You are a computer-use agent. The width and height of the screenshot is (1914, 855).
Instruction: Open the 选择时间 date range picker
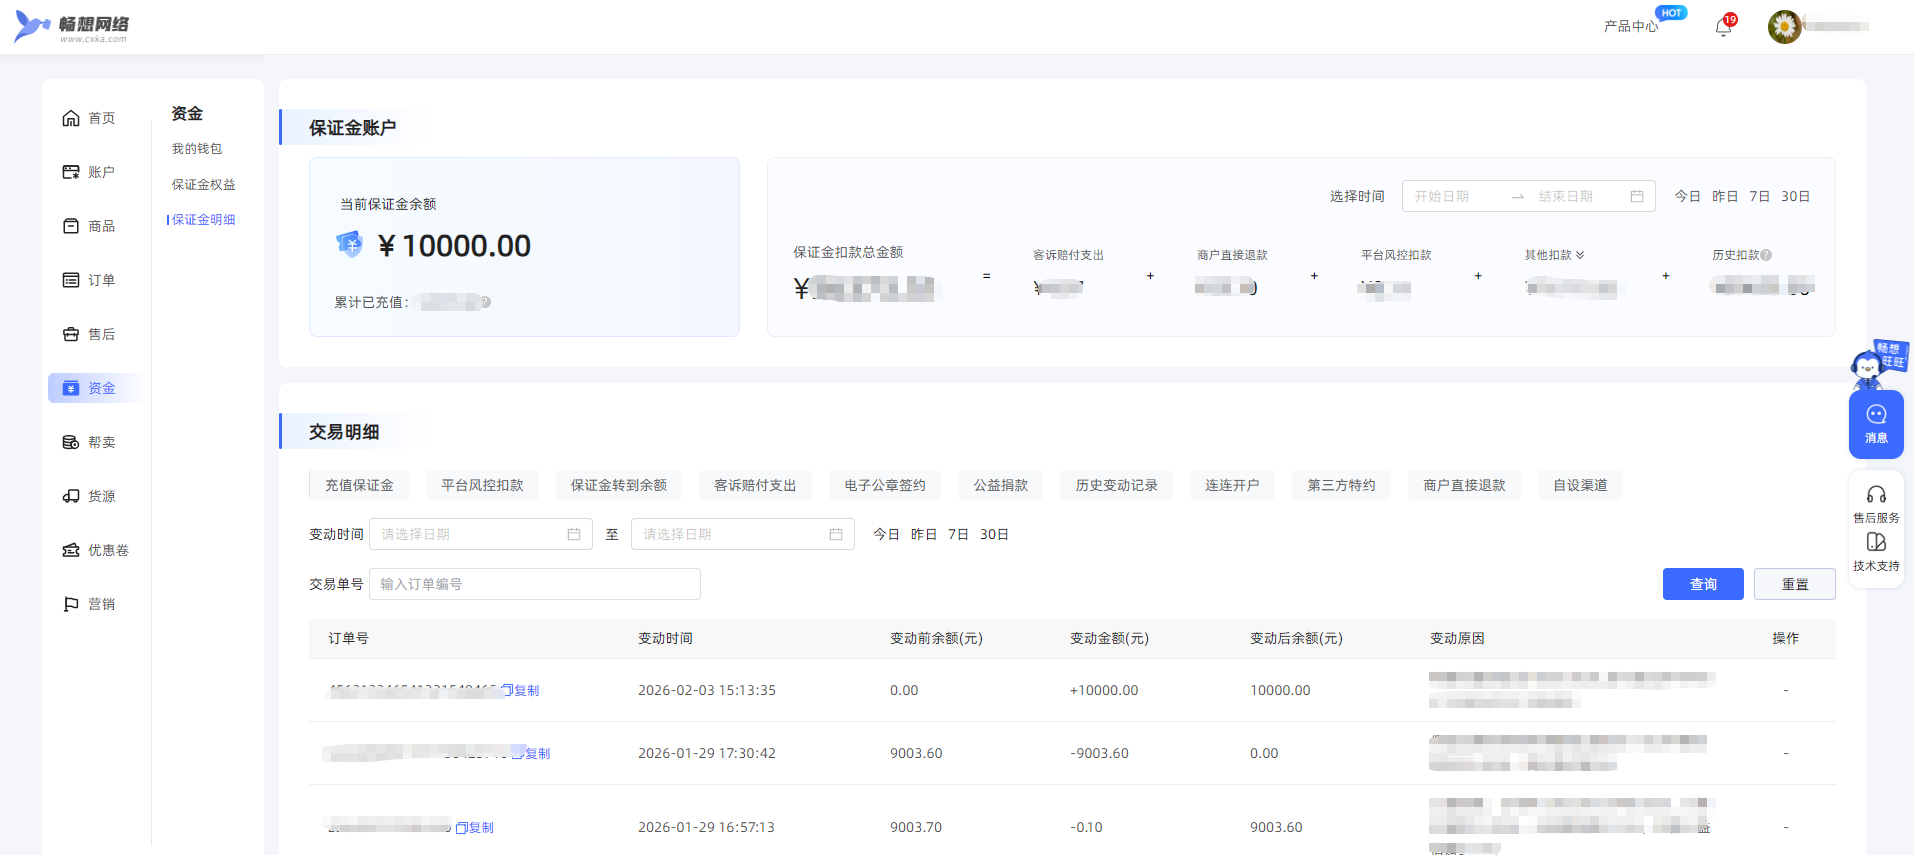pyautogui.click(x=1527, y=196)
